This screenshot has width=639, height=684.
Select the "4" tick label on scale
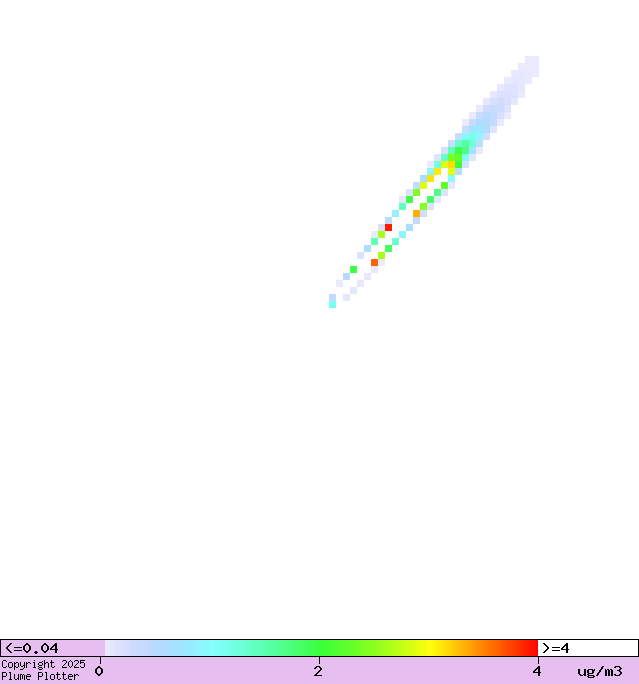(537, 671)
